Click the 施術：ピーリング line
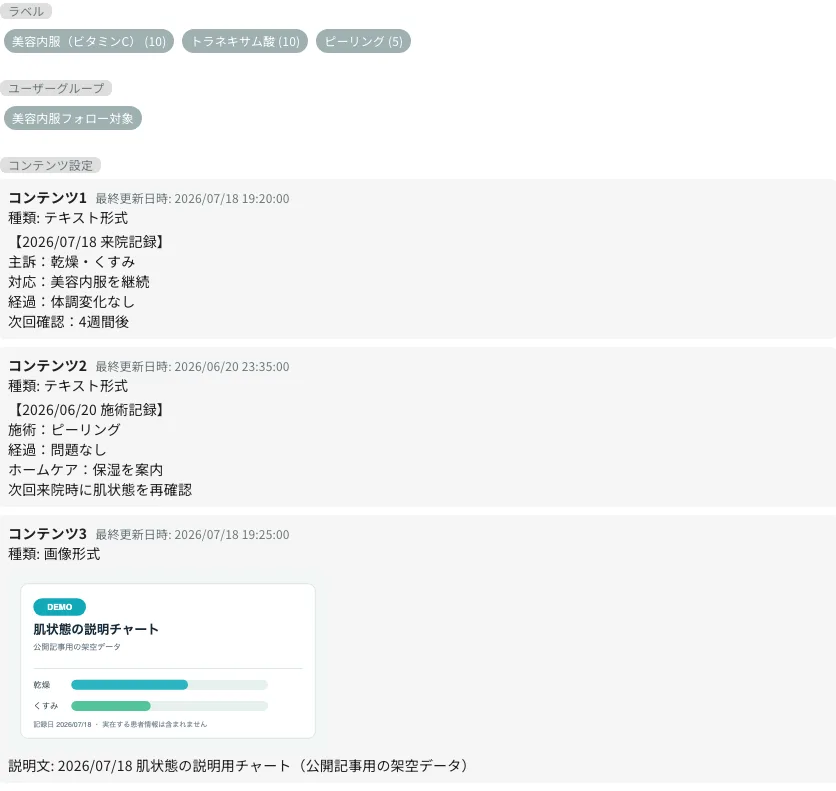Screen dimensions: 836x791 pyautogui.click(x=65, y=430)
